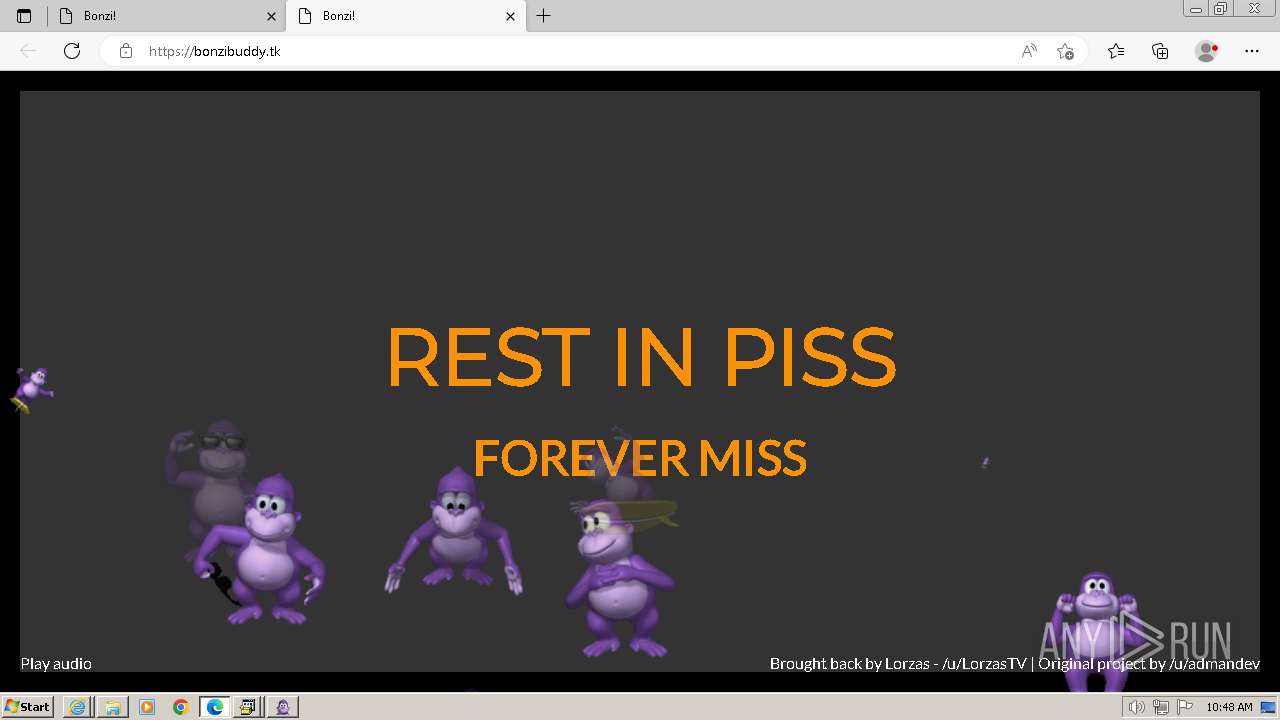This screenshot has height=720, width=1280.
Task: Open Settings and more menu
Action: (1252, 51)
